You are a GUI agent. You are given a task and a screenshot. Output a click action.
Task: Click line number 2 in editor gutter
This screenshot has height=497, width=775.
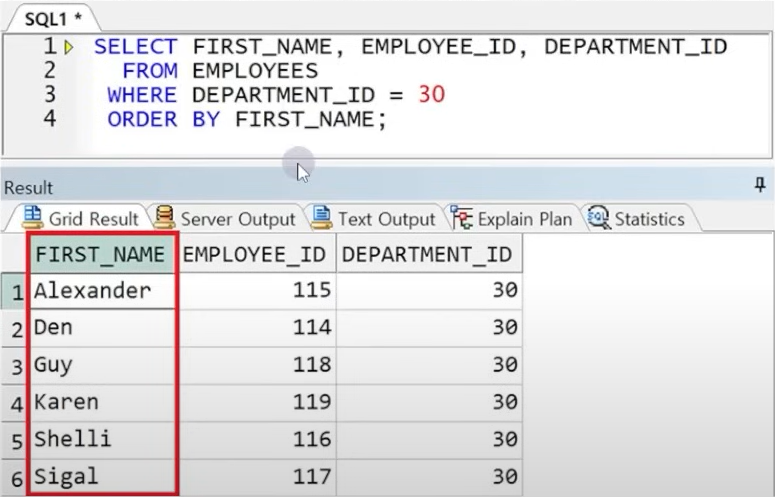click(x=50, y=70)
